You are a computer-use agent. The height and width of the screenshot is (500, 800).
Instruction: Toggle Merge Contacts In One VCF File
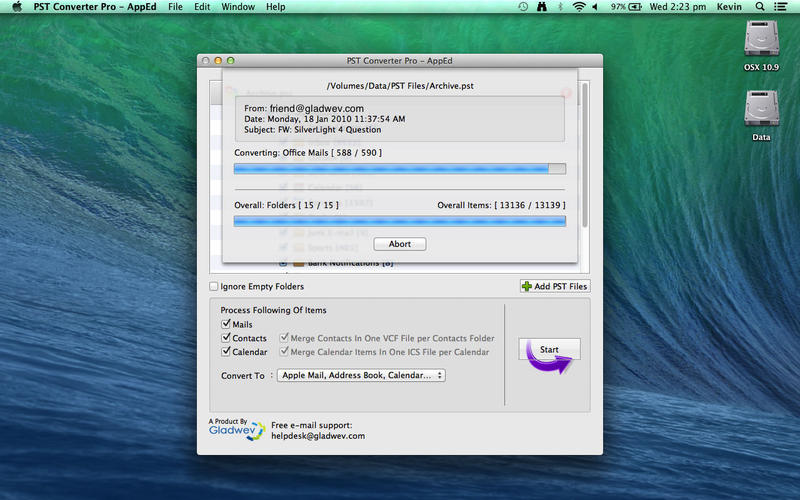click(284, 338)
